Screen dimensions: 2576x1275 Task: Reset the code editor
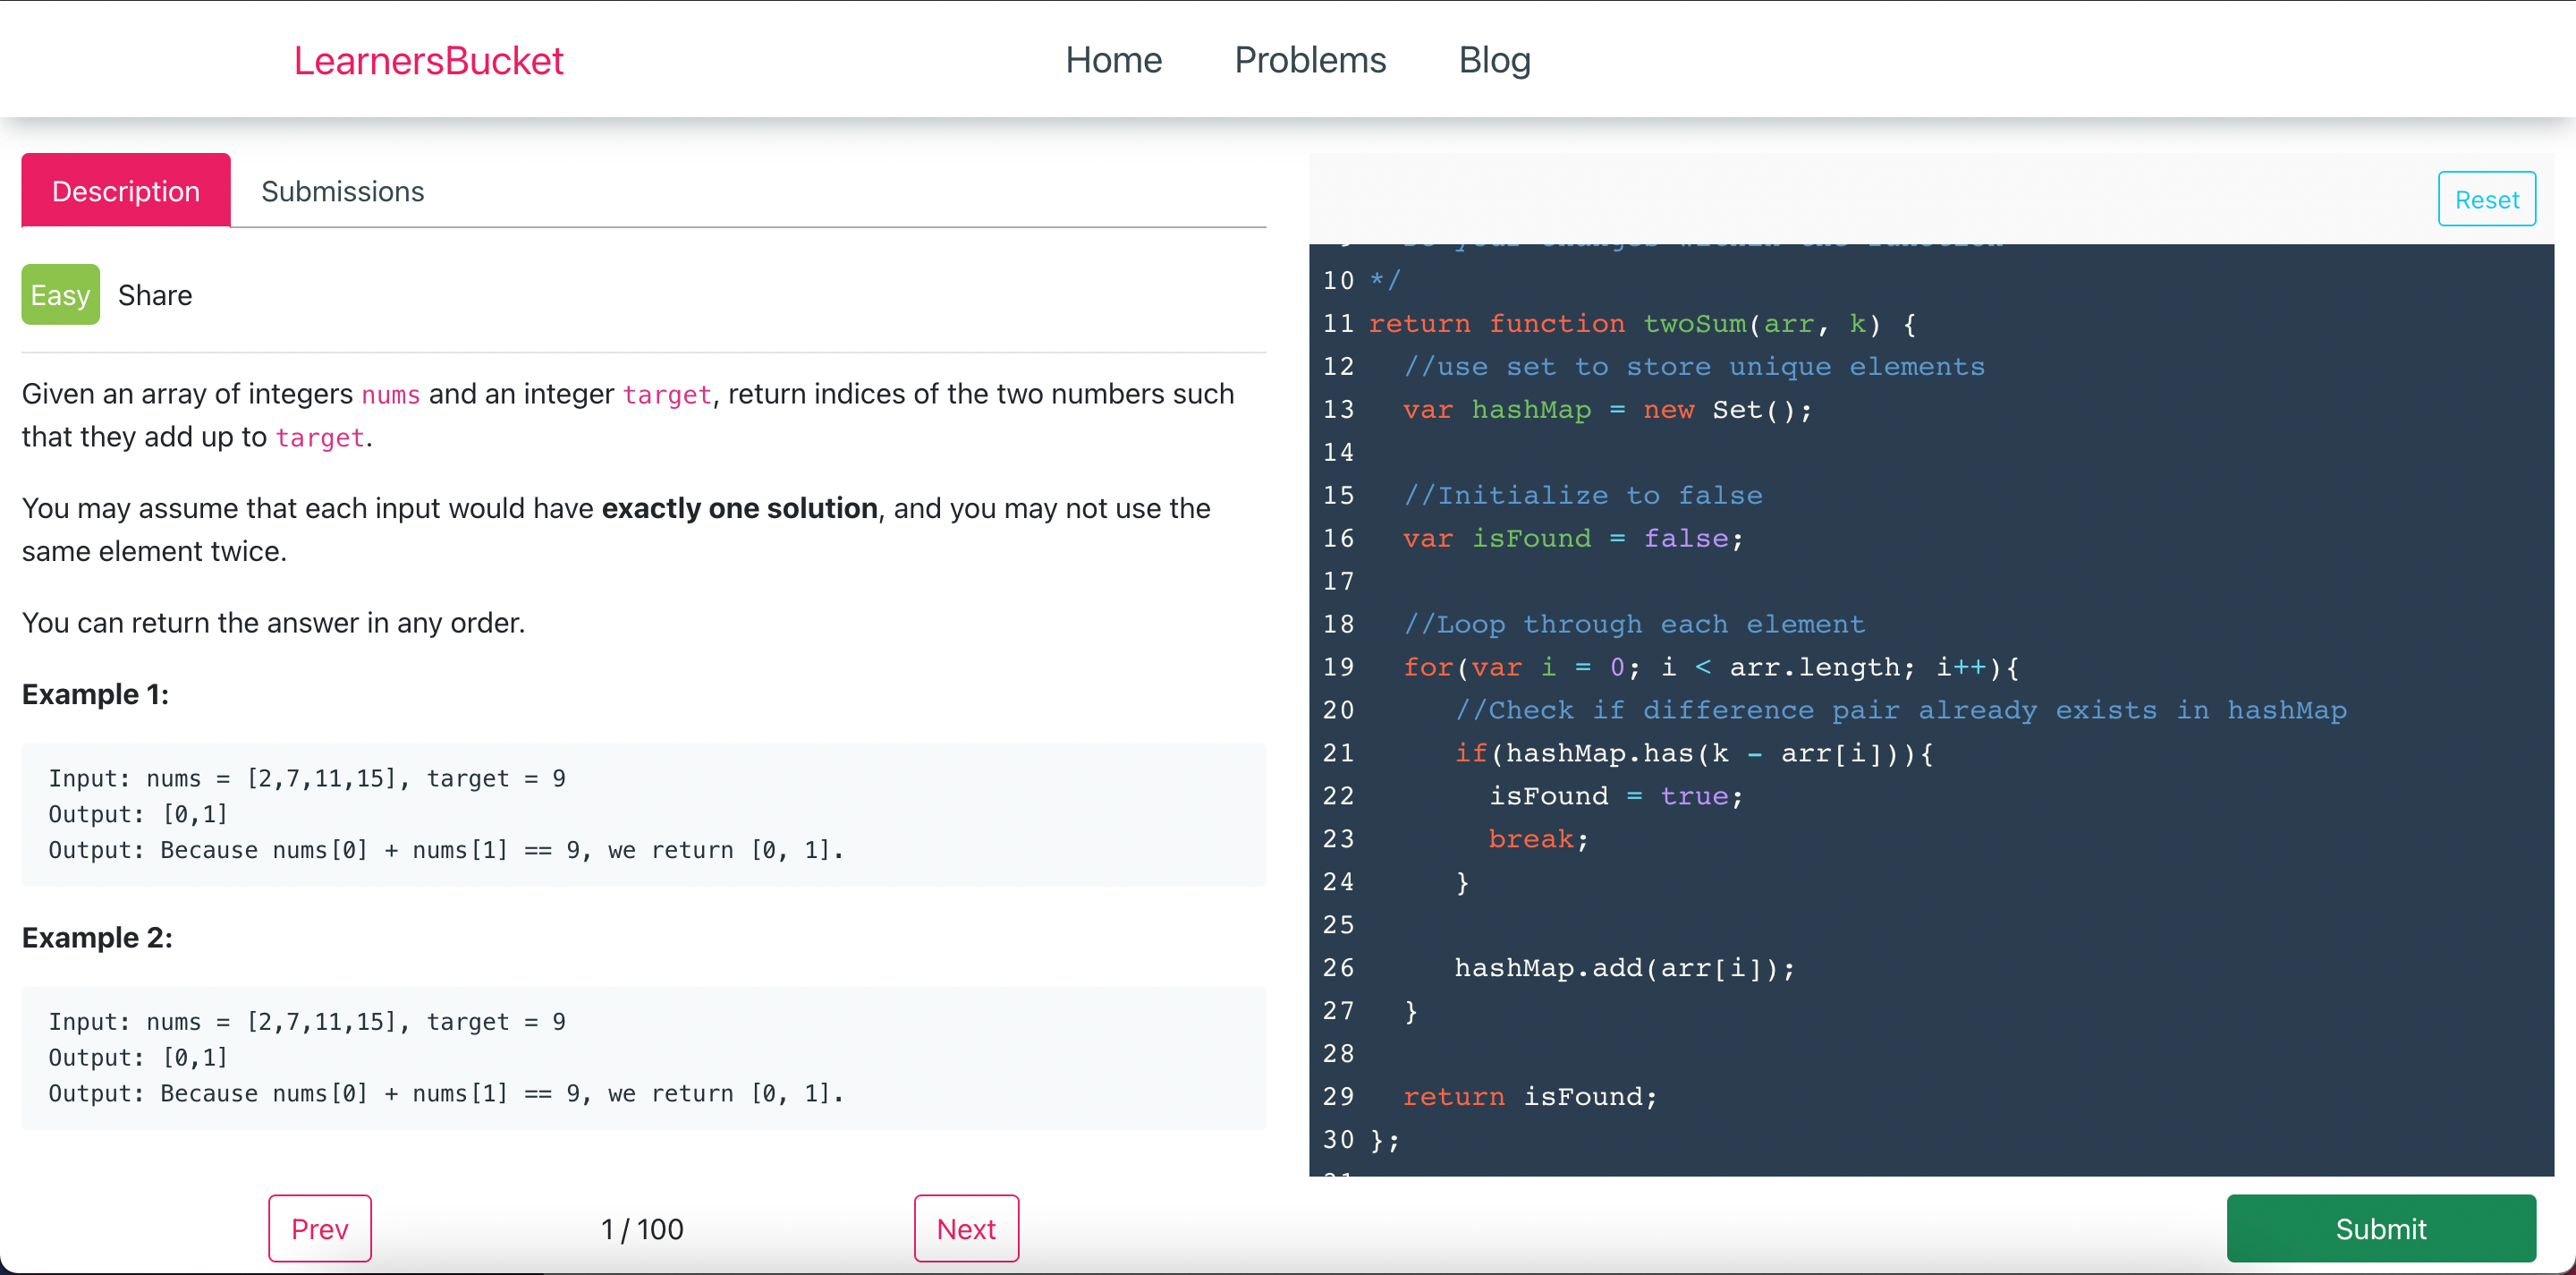[2487, 199]
